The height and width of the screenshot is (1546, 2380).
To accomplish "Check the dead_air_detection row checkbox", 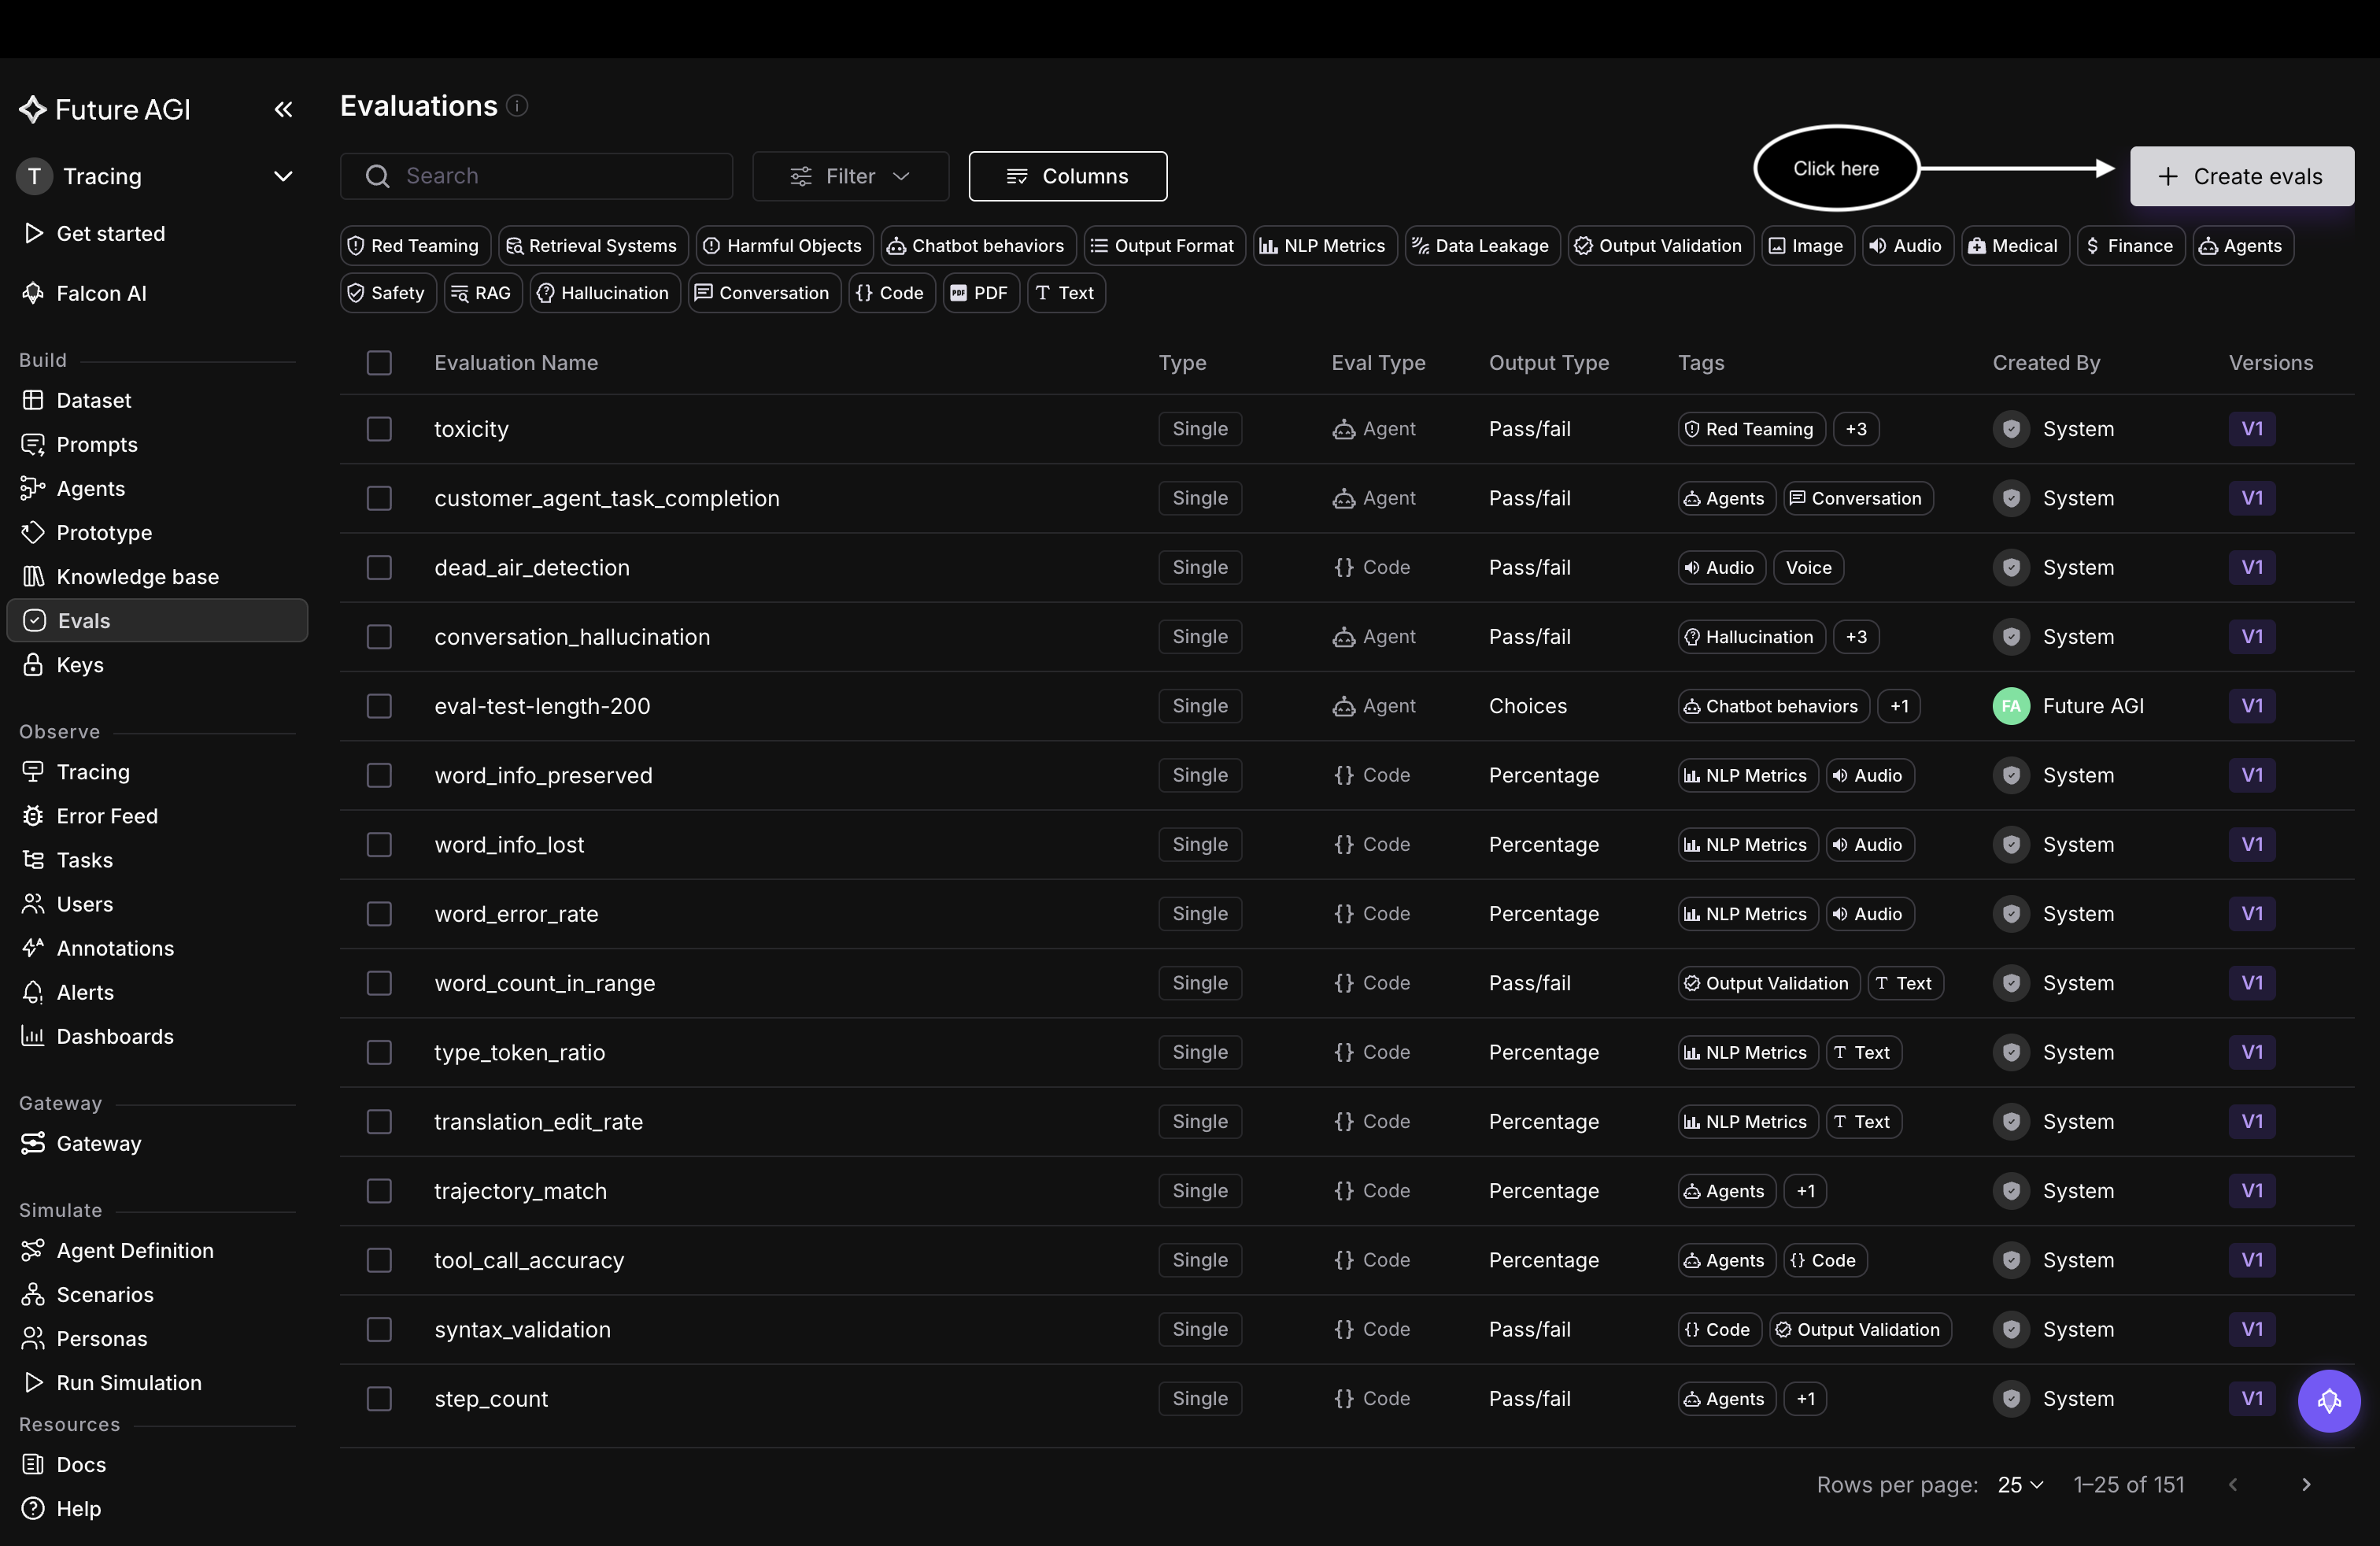I will click(x=379, y=567).
